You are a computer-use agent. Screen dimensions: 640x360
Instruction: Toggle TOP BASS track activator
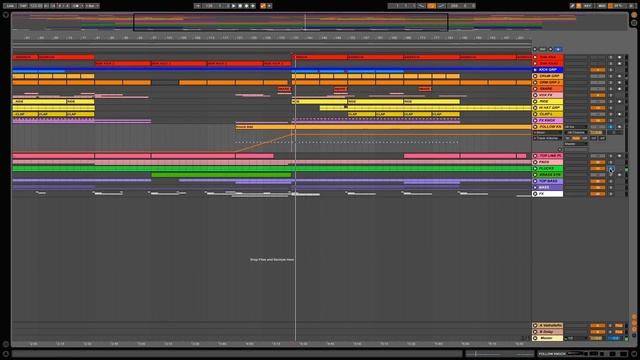[598, 181]
